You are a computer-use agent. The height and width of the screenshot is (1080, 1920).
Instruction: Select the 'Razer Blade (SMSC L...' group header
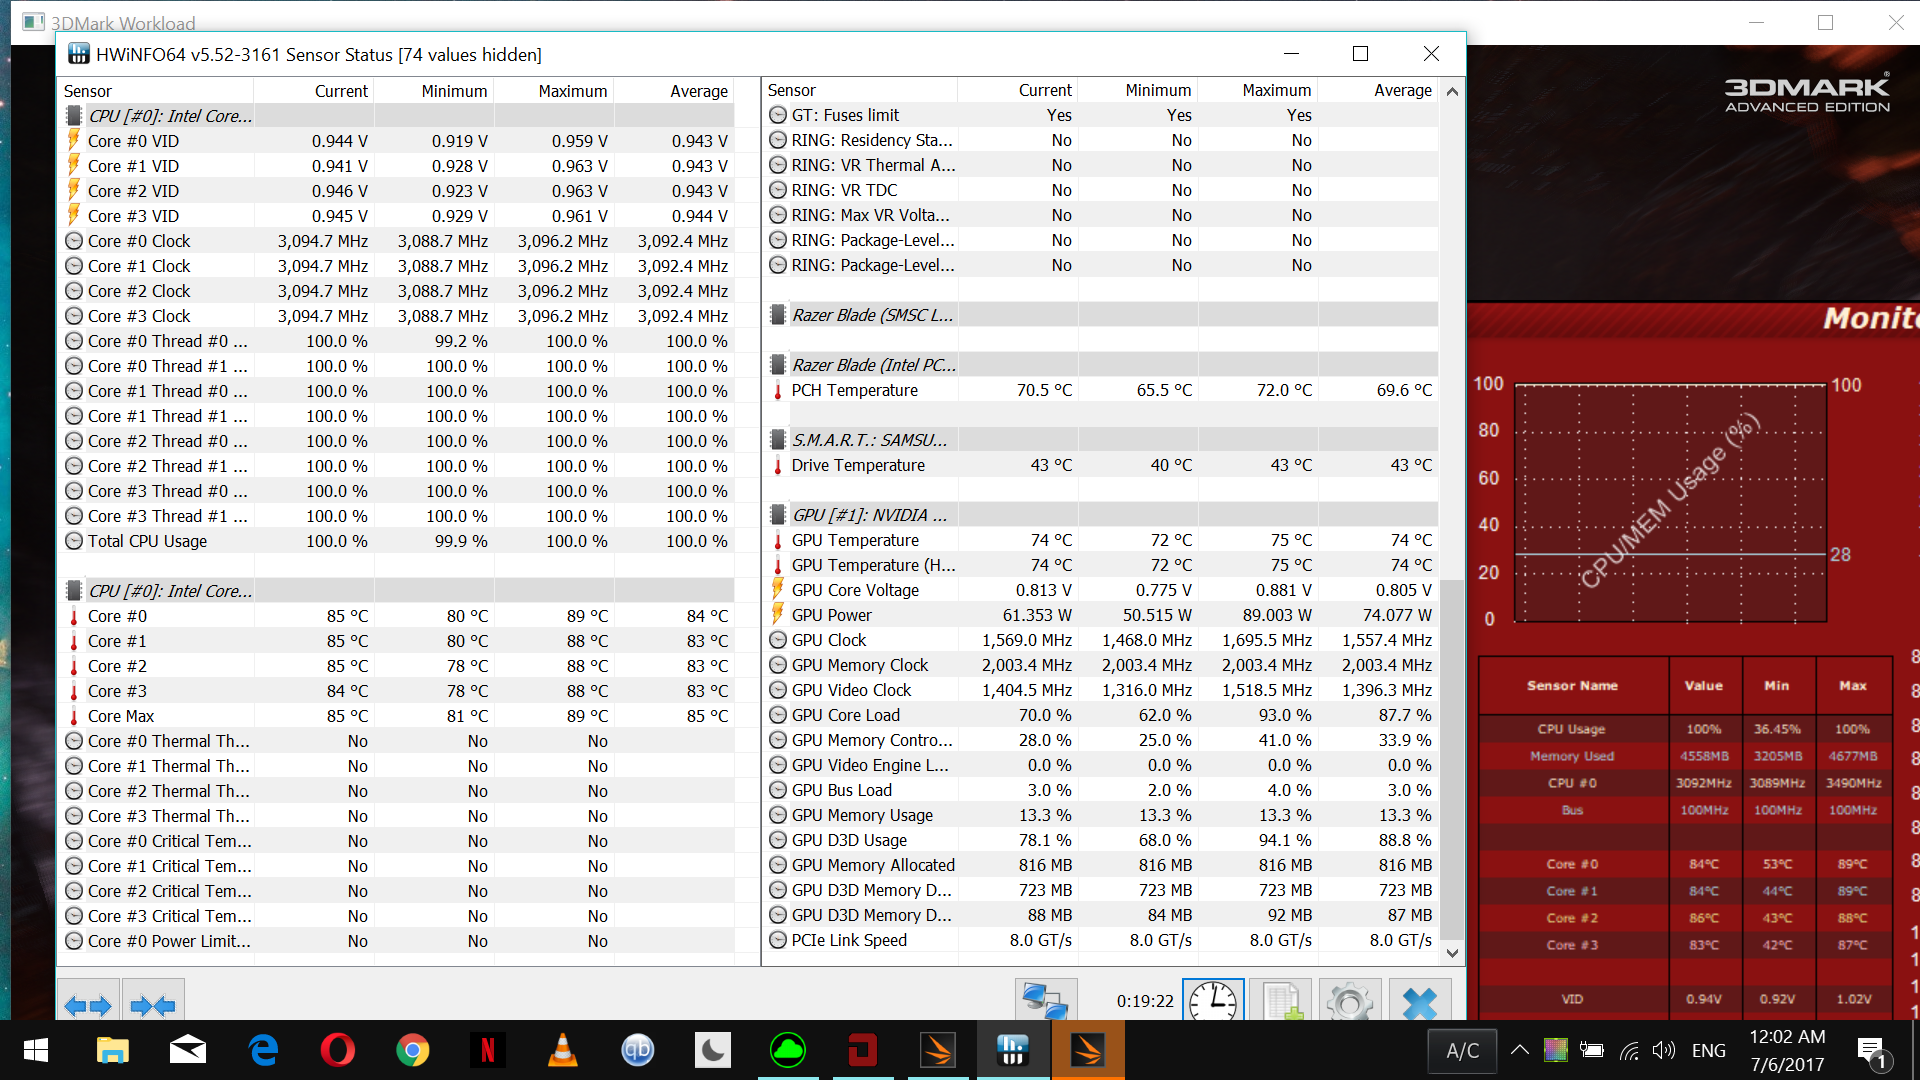[1101, 315]
